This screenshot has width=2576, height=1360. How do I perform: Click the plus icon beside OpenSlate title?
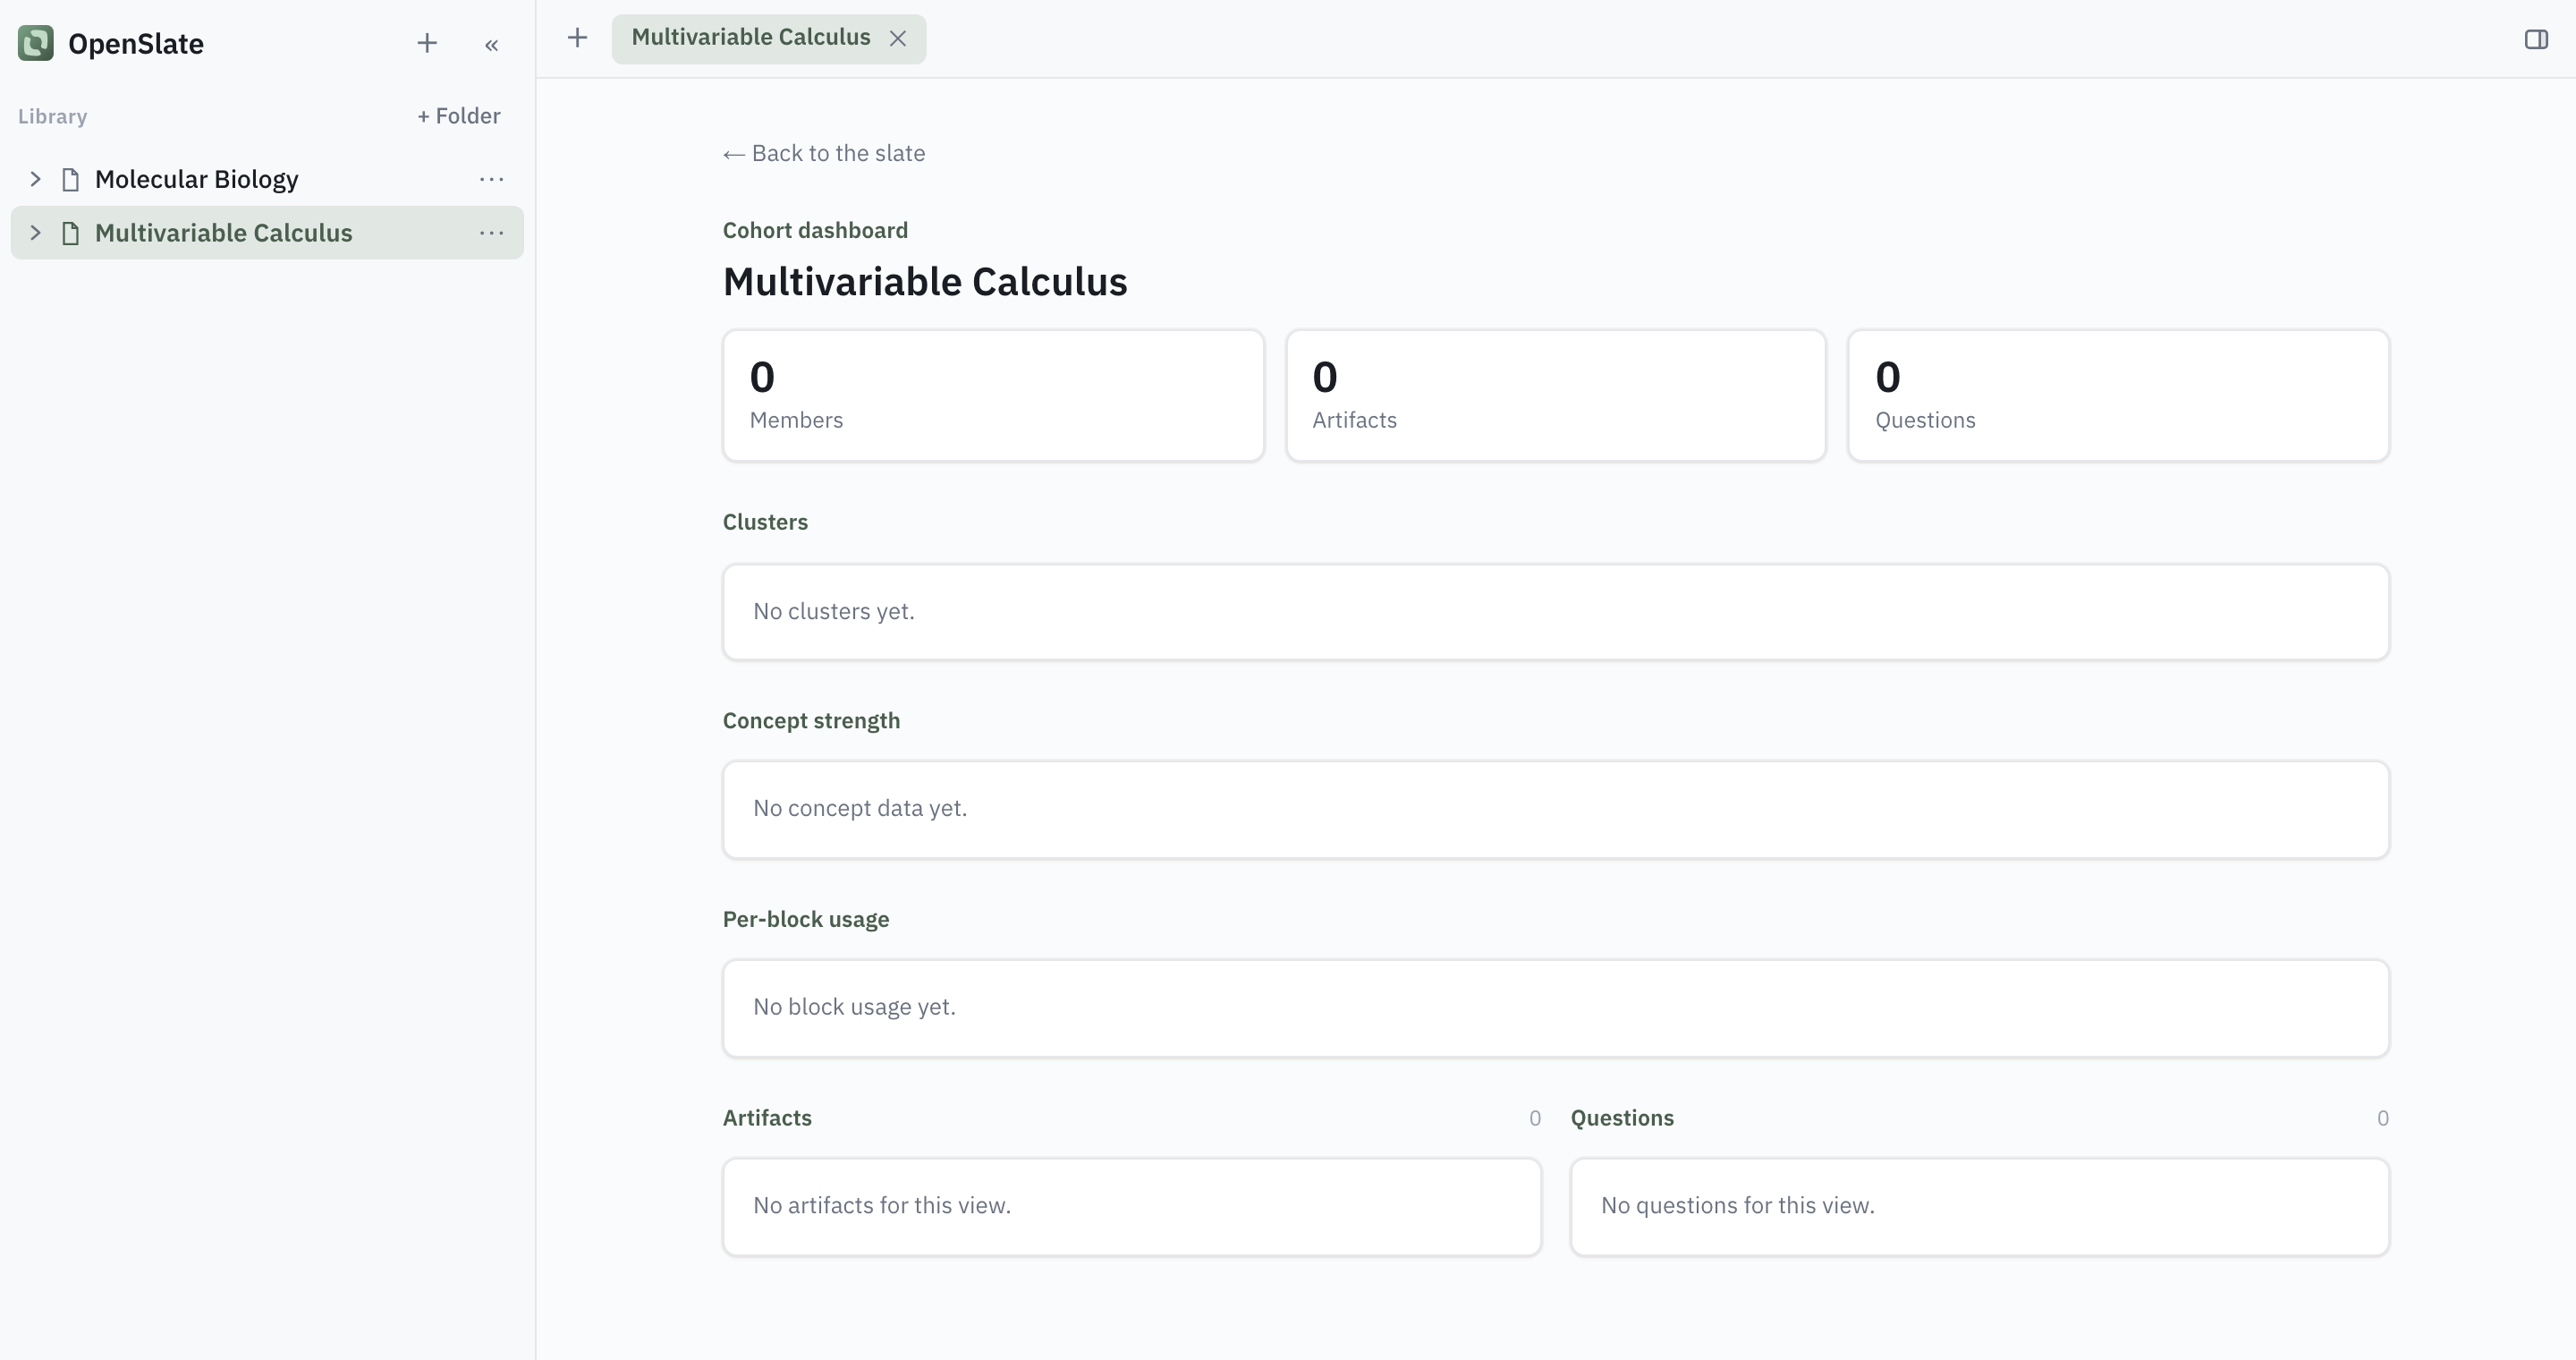click(427, 43)
